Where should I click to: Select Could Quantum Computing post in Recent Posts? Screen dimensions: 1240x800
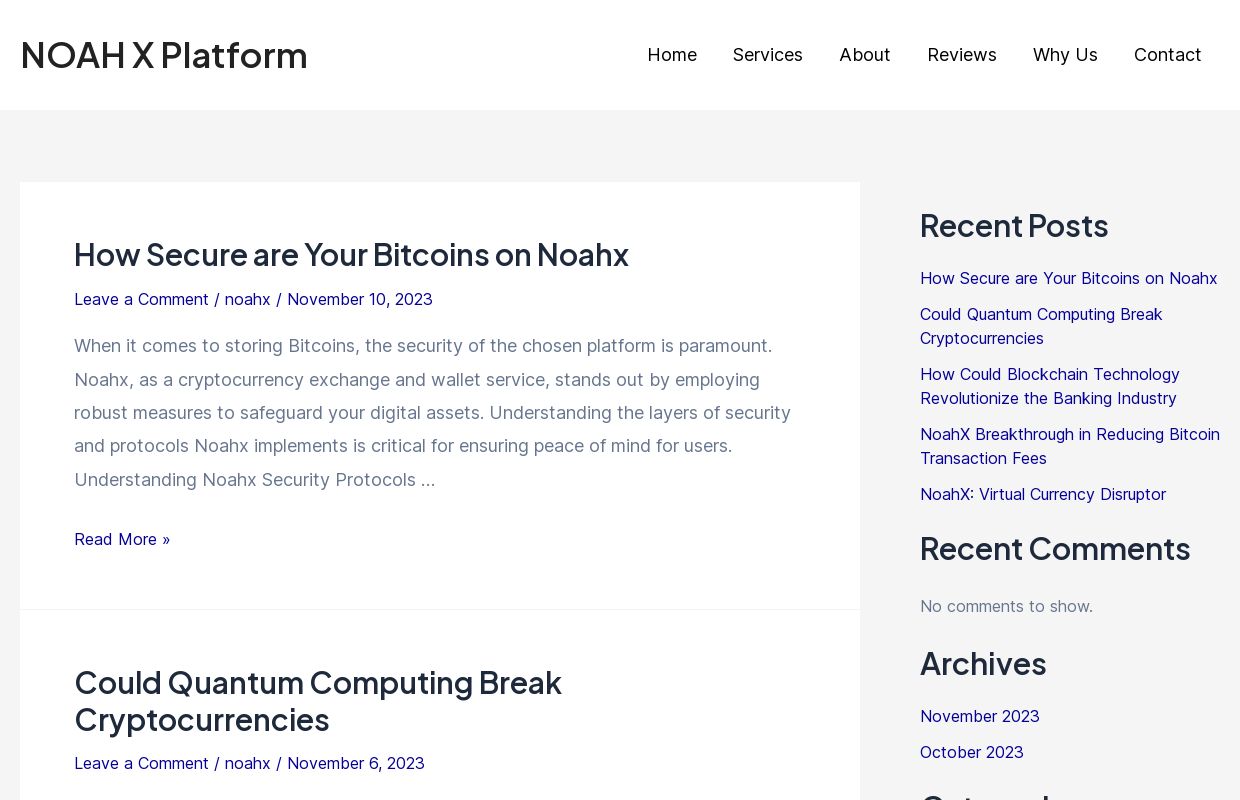(x=1041, y=326)
